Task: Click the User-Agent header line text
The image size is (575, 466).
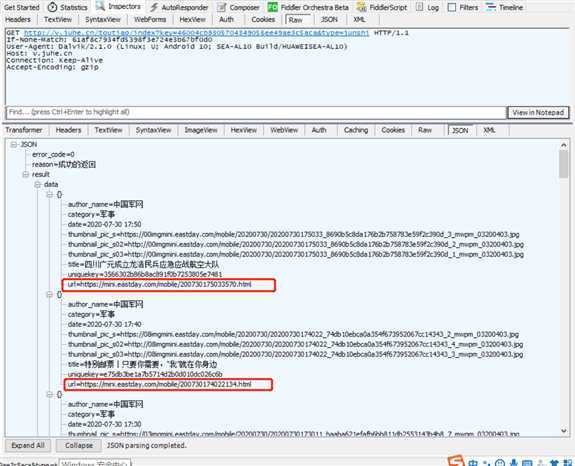Action: 177,47
